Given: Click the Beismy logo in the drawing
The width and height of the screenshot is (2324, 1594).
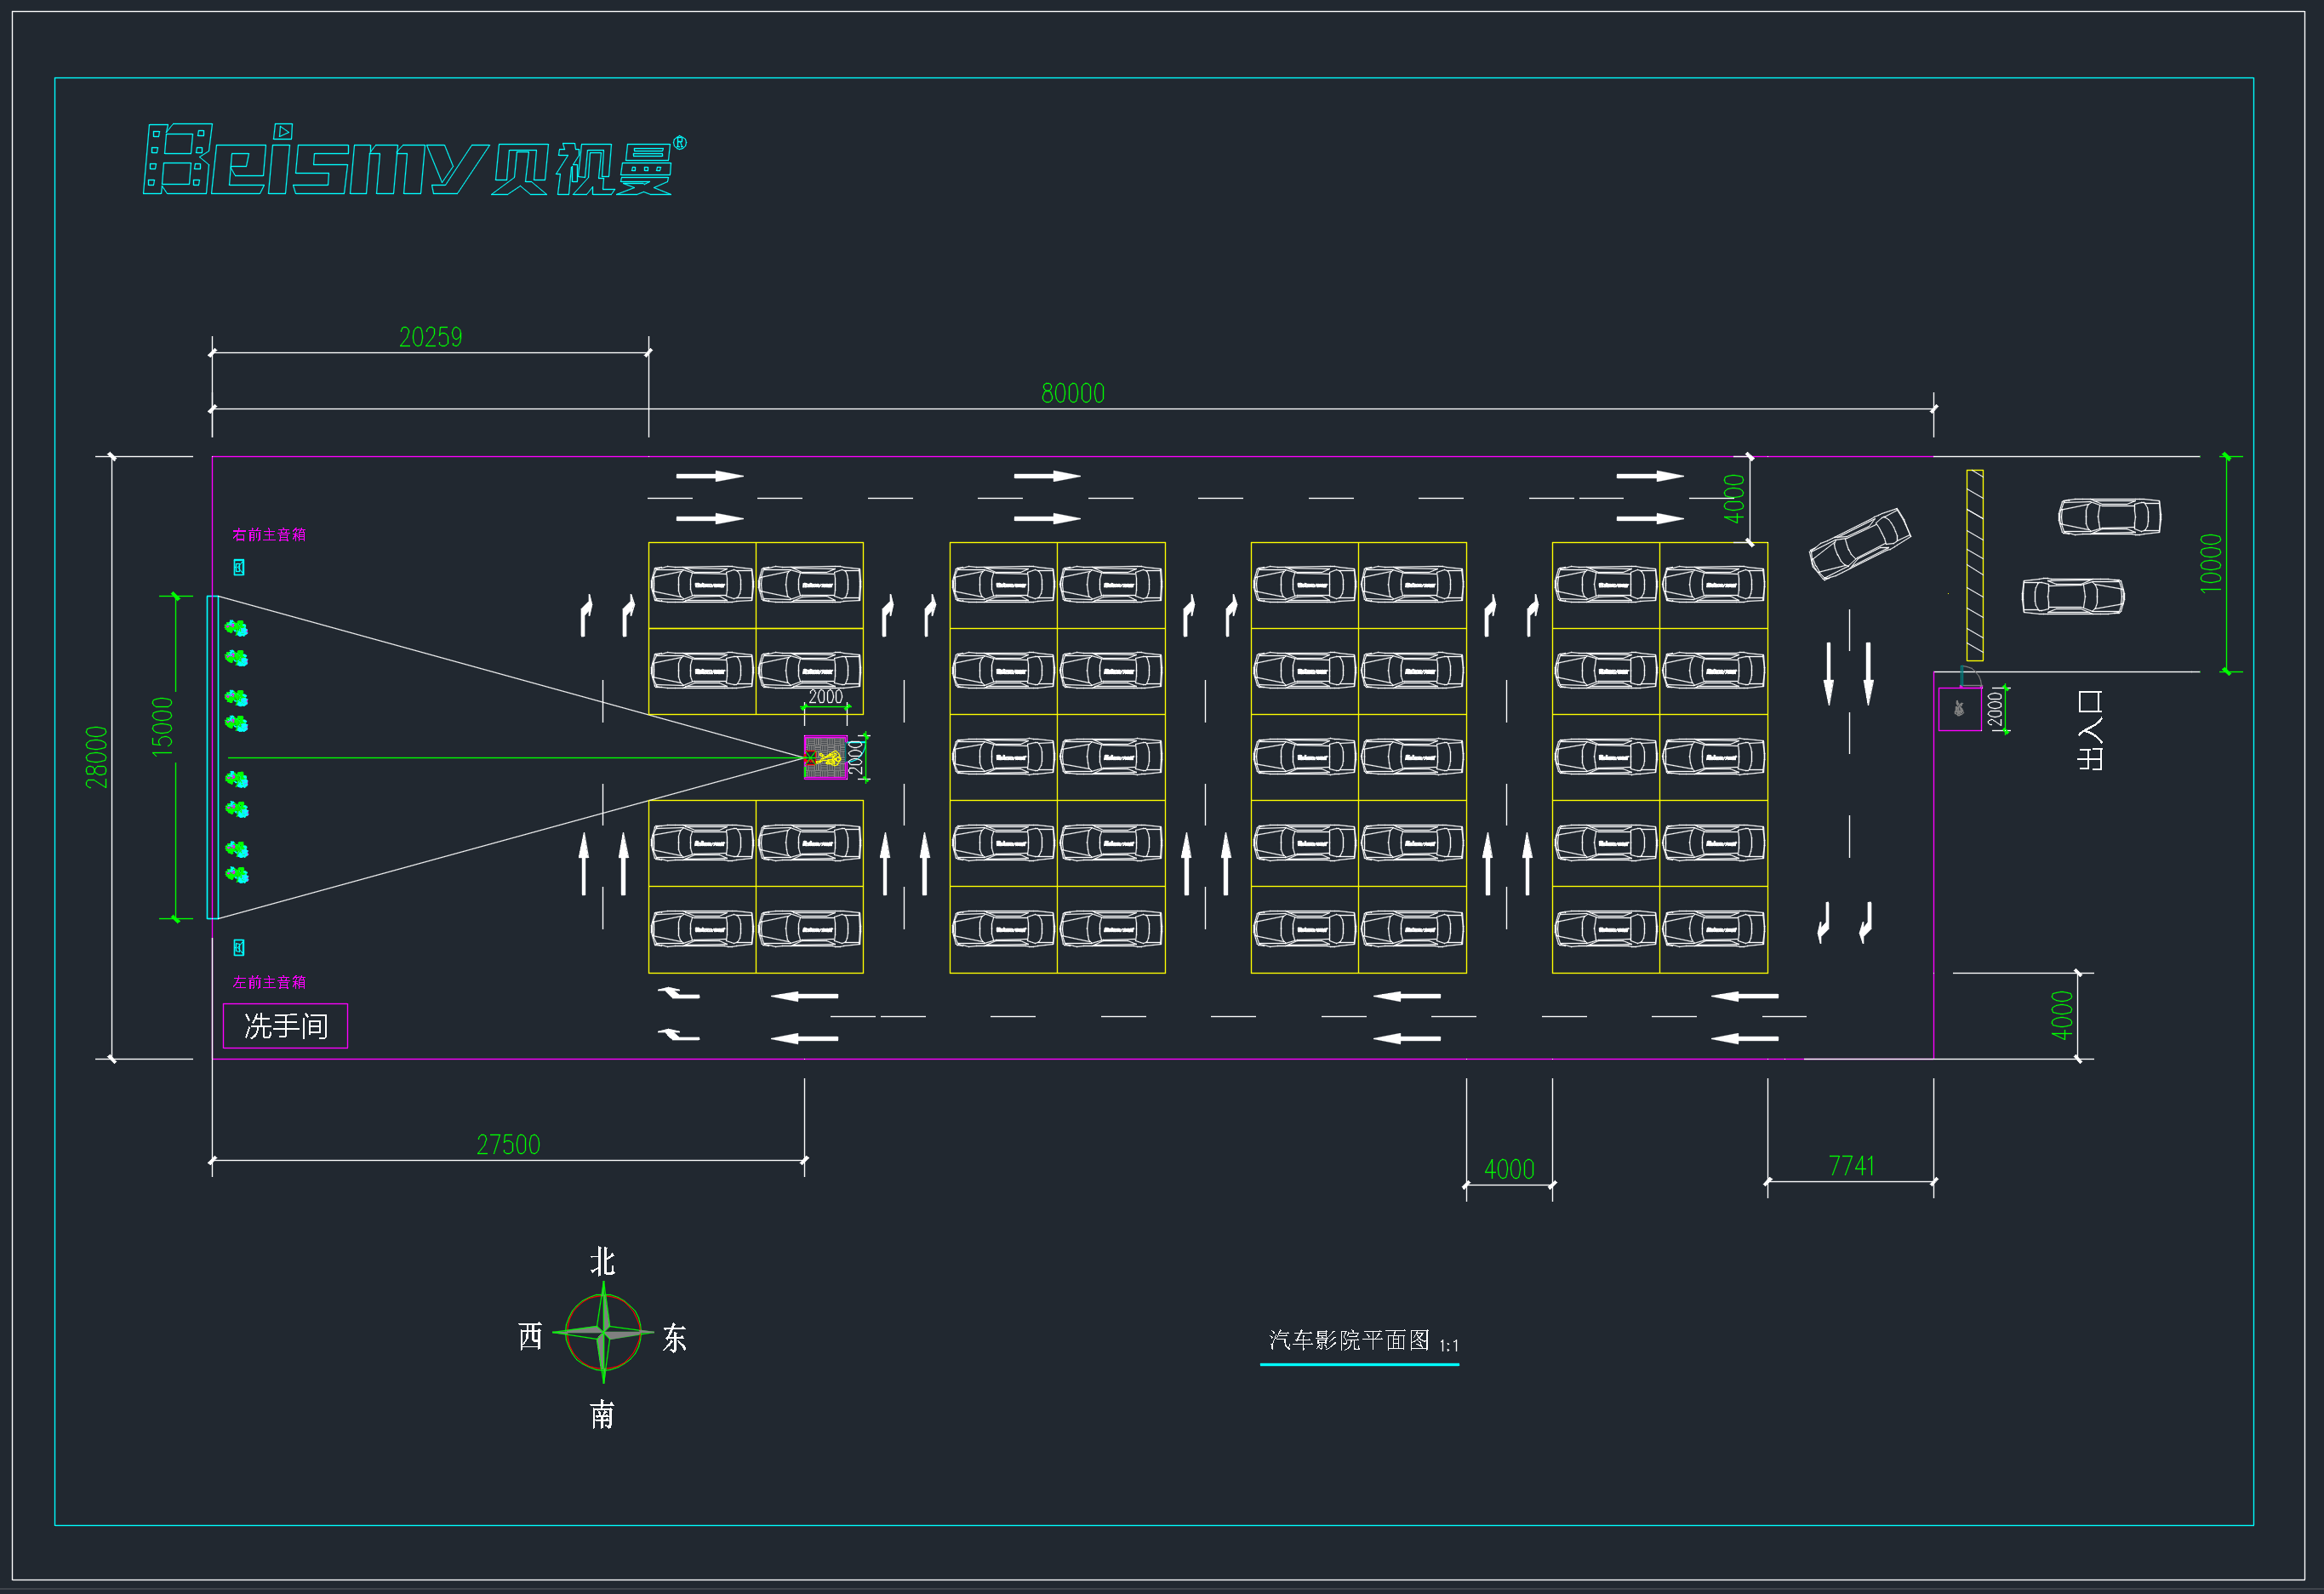Looking at the screenshot, I should click(414, 159).
